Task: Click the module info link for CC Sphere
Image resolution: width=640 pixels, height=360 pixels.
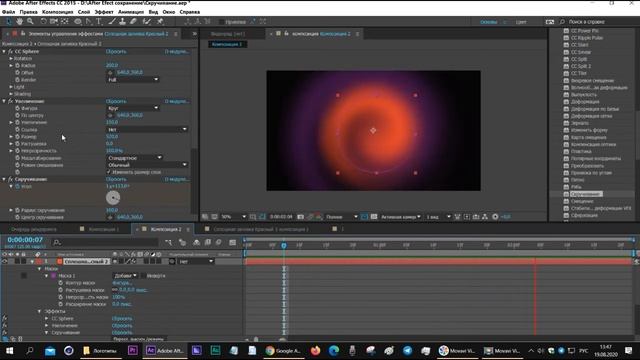Action: [176, 51]
